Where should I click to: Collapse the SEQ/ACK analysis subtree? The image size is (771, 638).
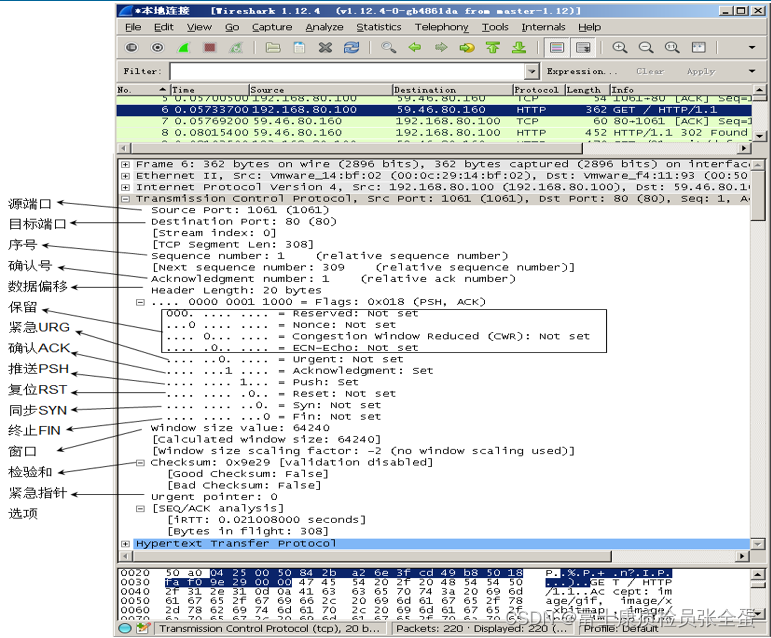pos(140,508)
